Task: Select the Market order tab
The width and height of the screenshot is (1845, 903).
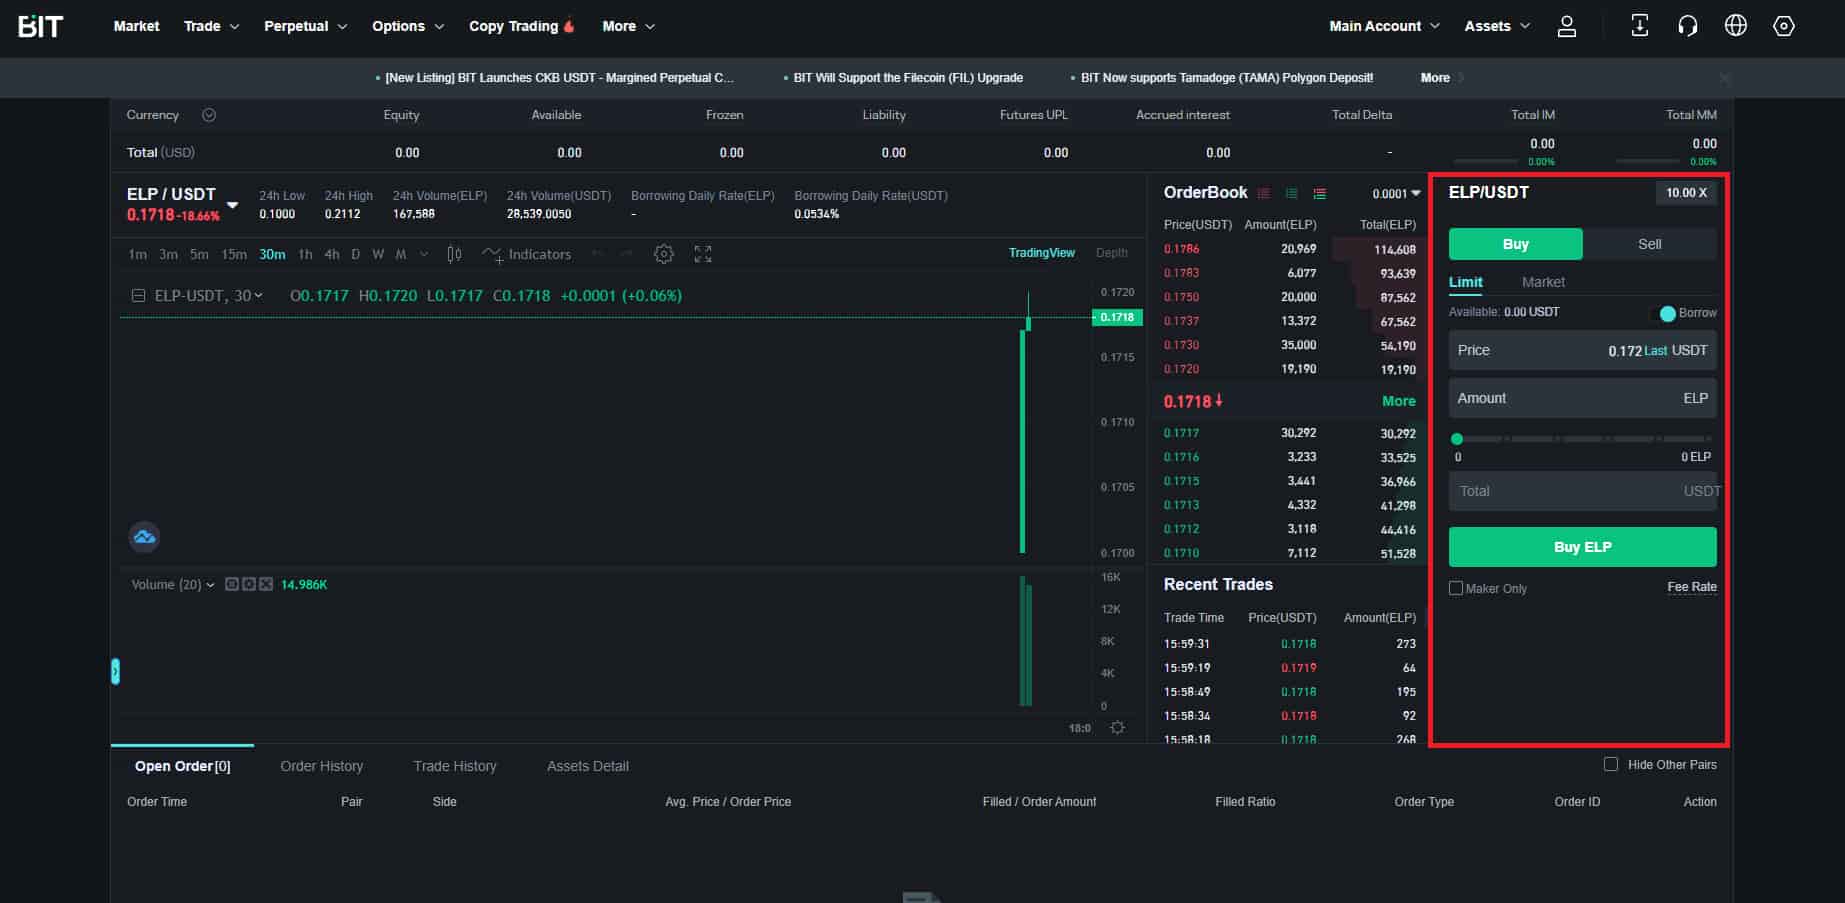Action: point(1543,282)
